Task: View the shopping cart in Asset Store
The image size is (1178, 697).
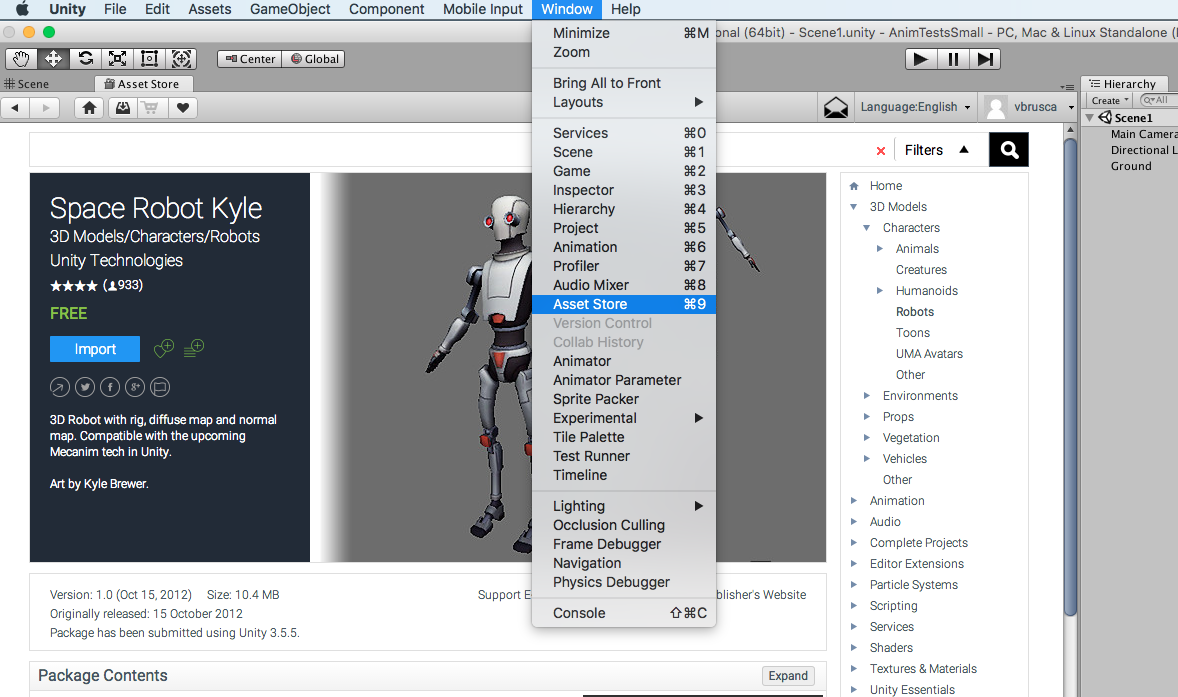Action: click(151, 107)
